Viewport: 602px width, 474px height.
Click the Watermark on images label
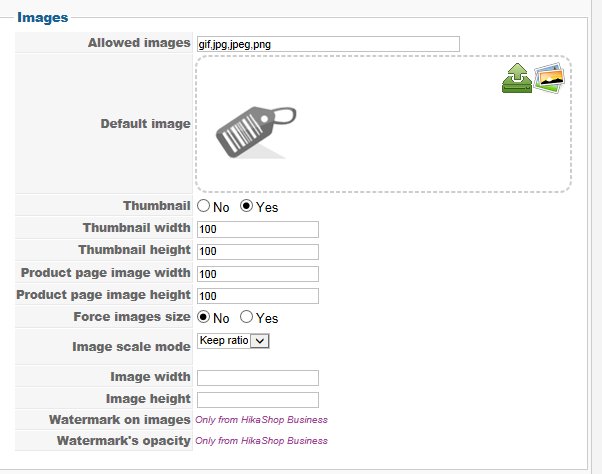(120, 420)
